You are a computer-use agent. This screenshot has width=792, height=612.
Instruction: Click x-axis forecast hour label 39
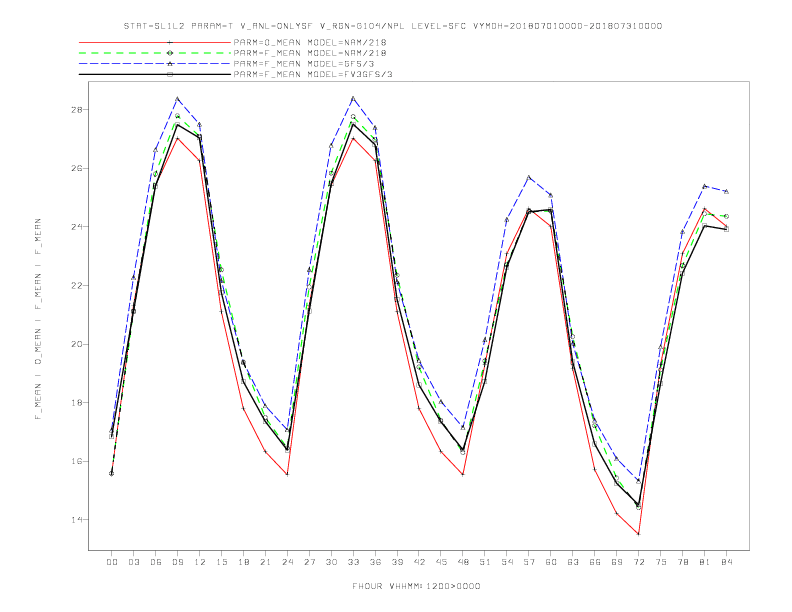(397, 562)
